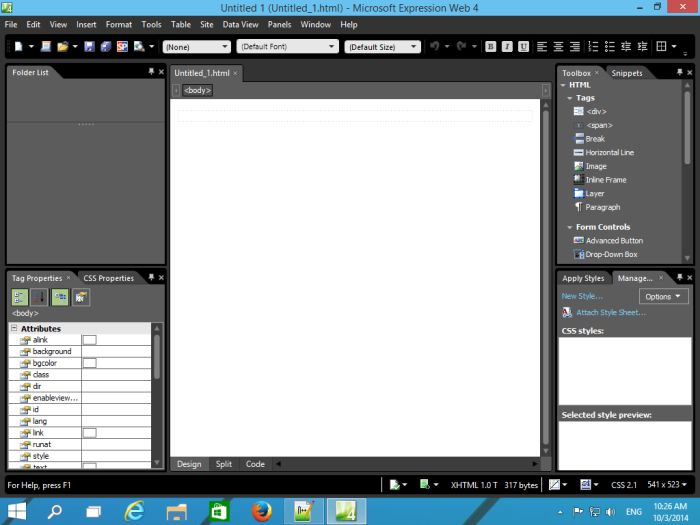Click Show Set Properties on Top icon
The width and height of the screenshot is (700, 525).
(x=61, y=296)
